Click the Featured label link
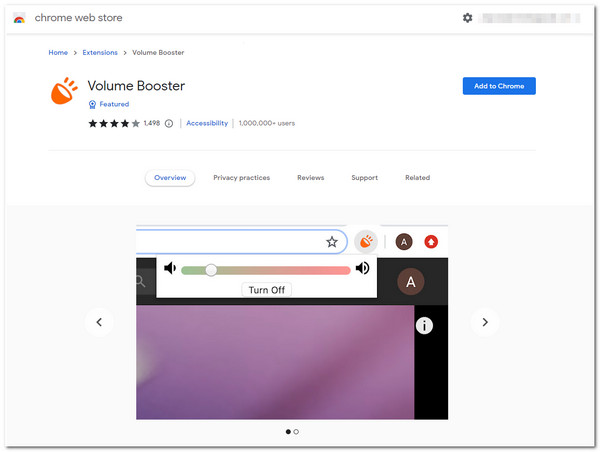600x452 pixels. point(114,104)
